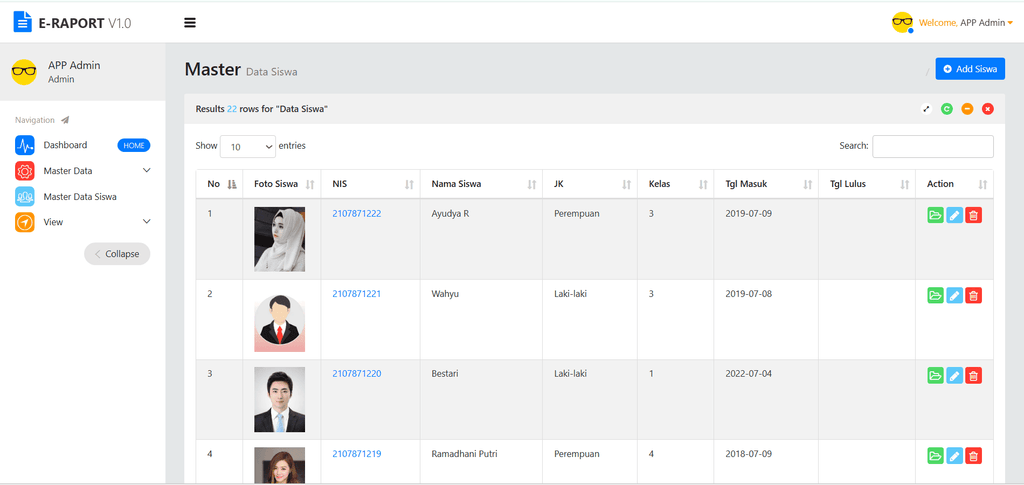1024x485 pixels.
Task: Click the HOME badge
Action: pos(134,146)
